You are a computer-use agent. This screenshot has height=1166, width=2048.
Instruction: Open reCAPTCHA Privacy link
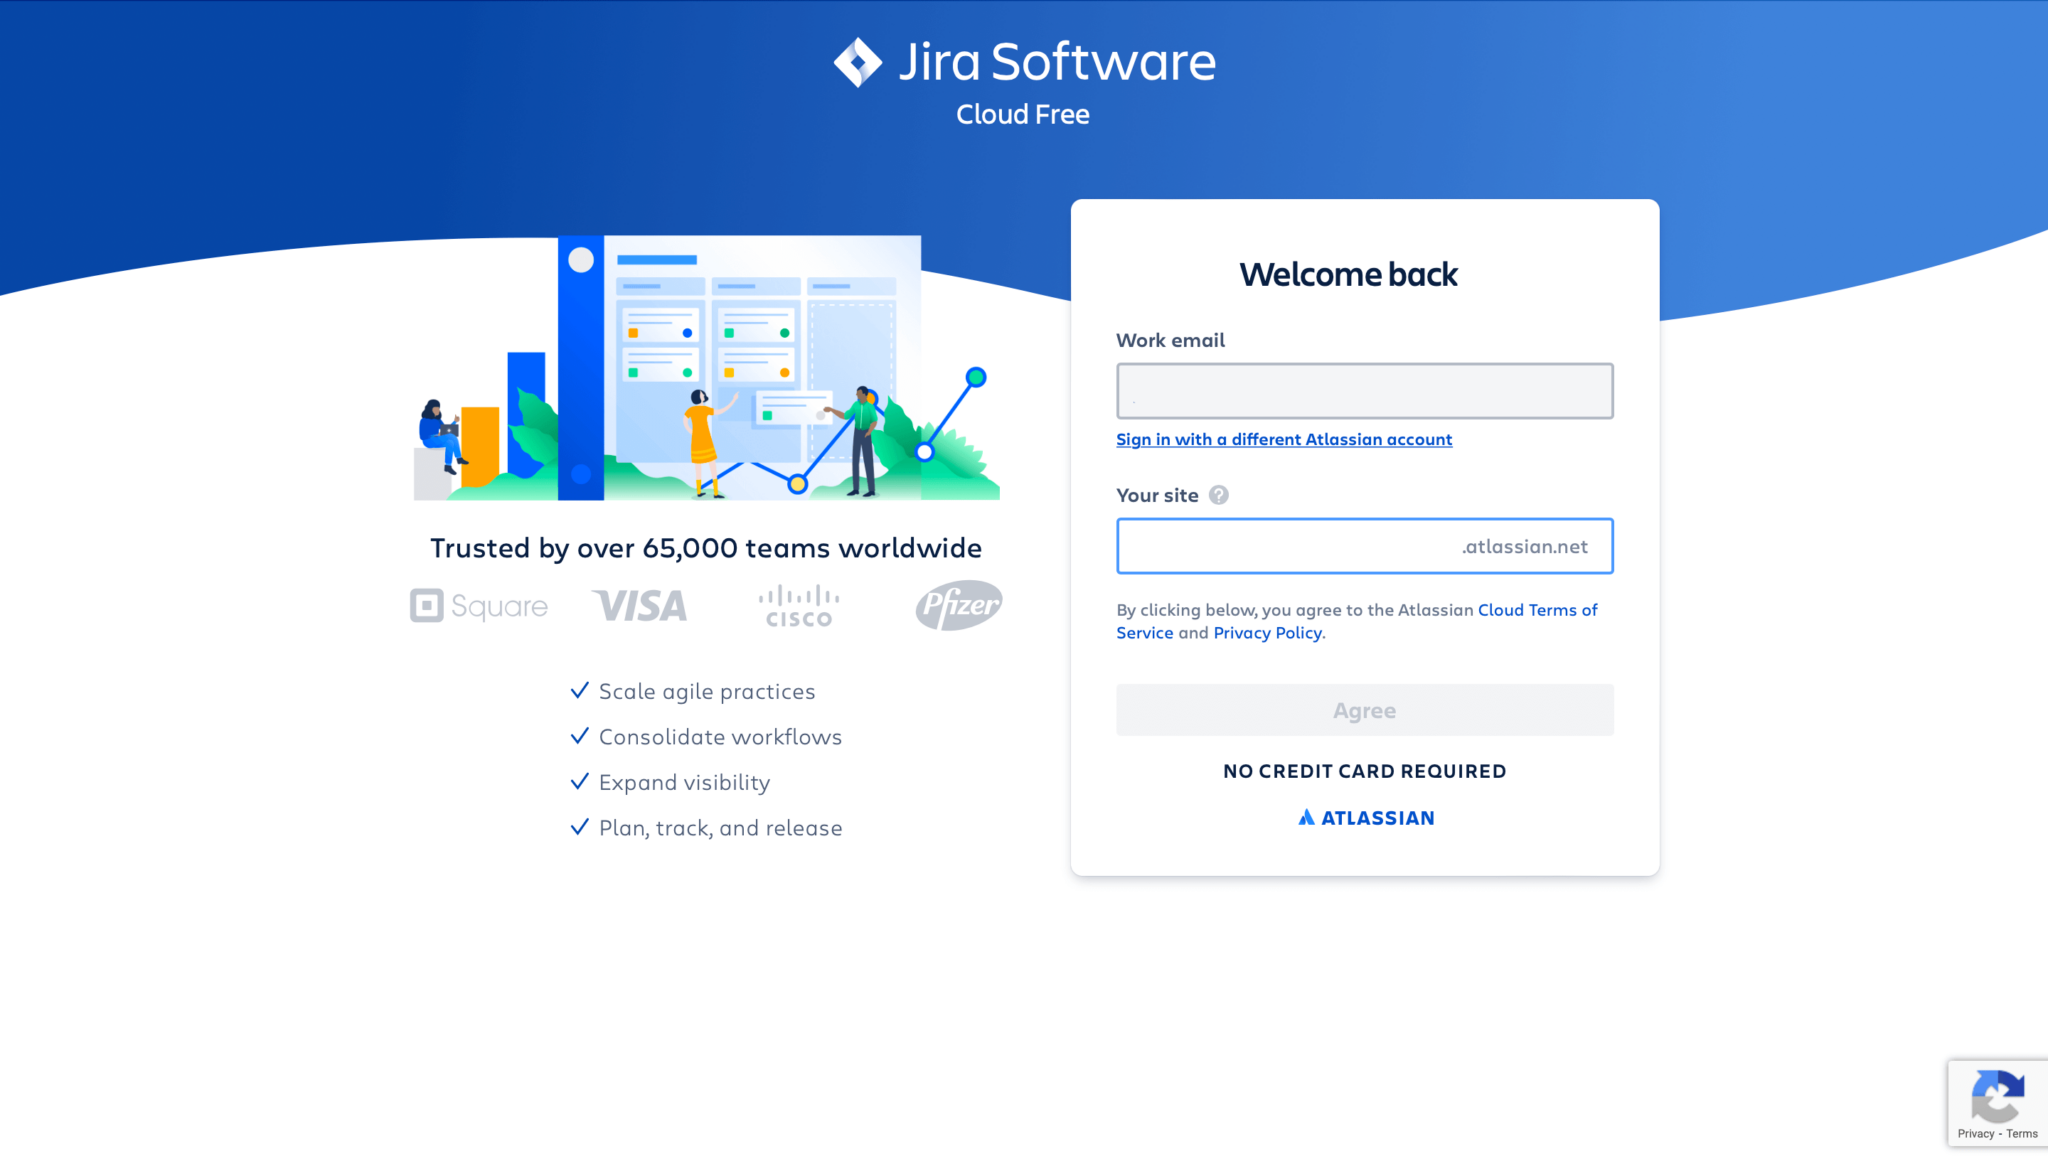point(1975,1134)
